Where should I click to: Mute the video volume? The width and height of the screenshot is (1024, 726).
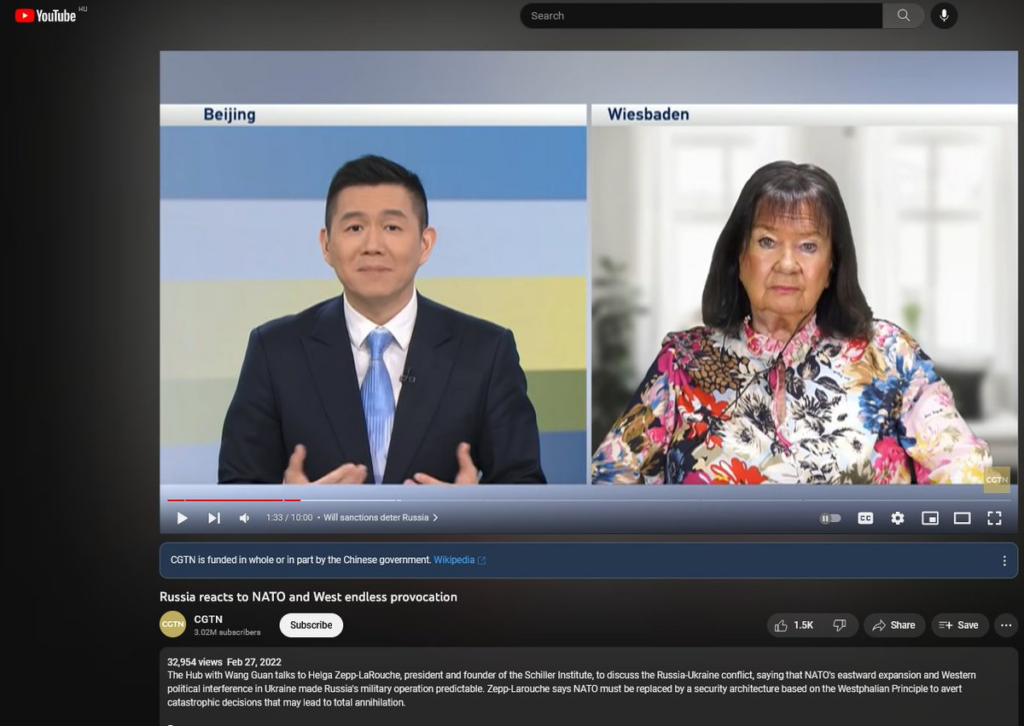244,518
